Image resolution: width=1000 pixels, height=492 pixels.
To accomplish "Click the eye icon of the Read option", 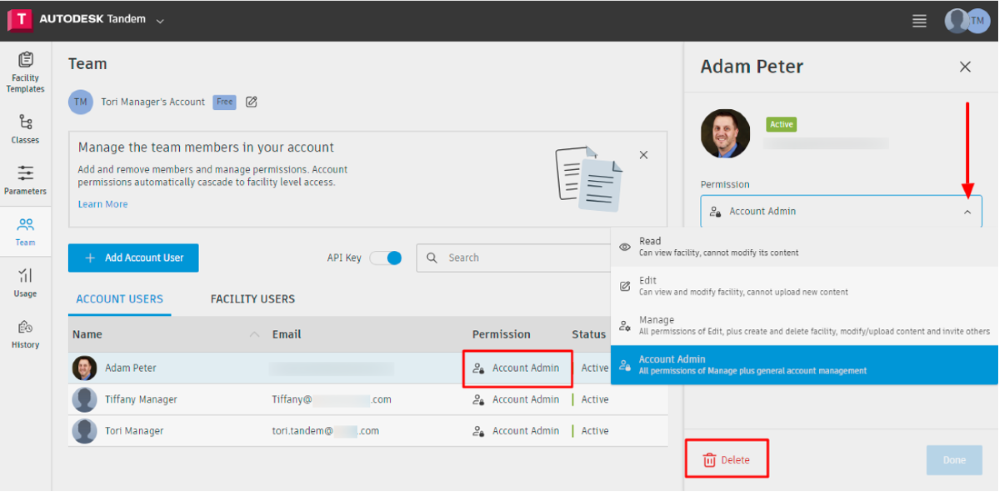I will click(625, 246).
